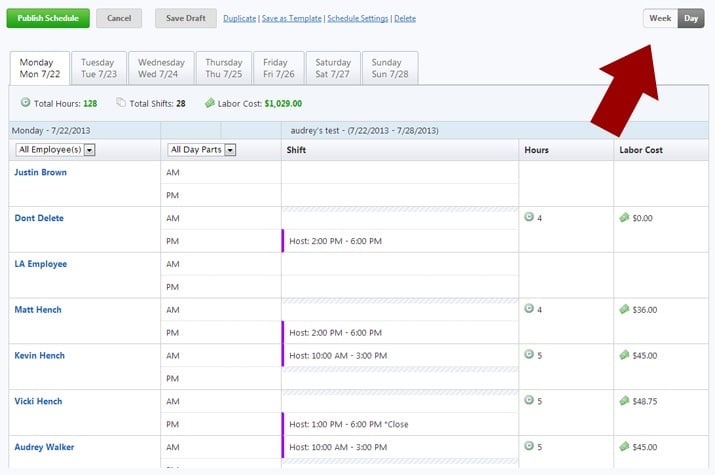715x475 pixels.
Task: Click the money icon next to $36.00
Action: (624, 309)
